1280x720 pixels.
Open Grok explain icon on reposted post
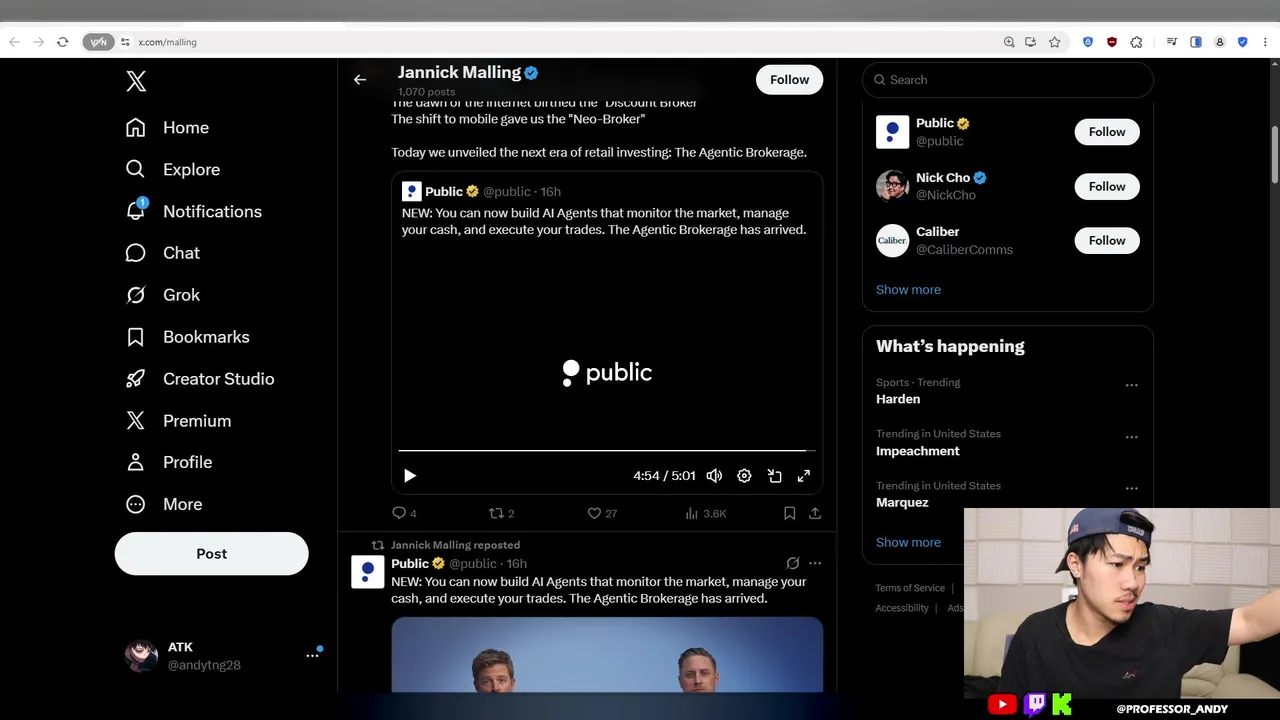(x=793, y=563)
